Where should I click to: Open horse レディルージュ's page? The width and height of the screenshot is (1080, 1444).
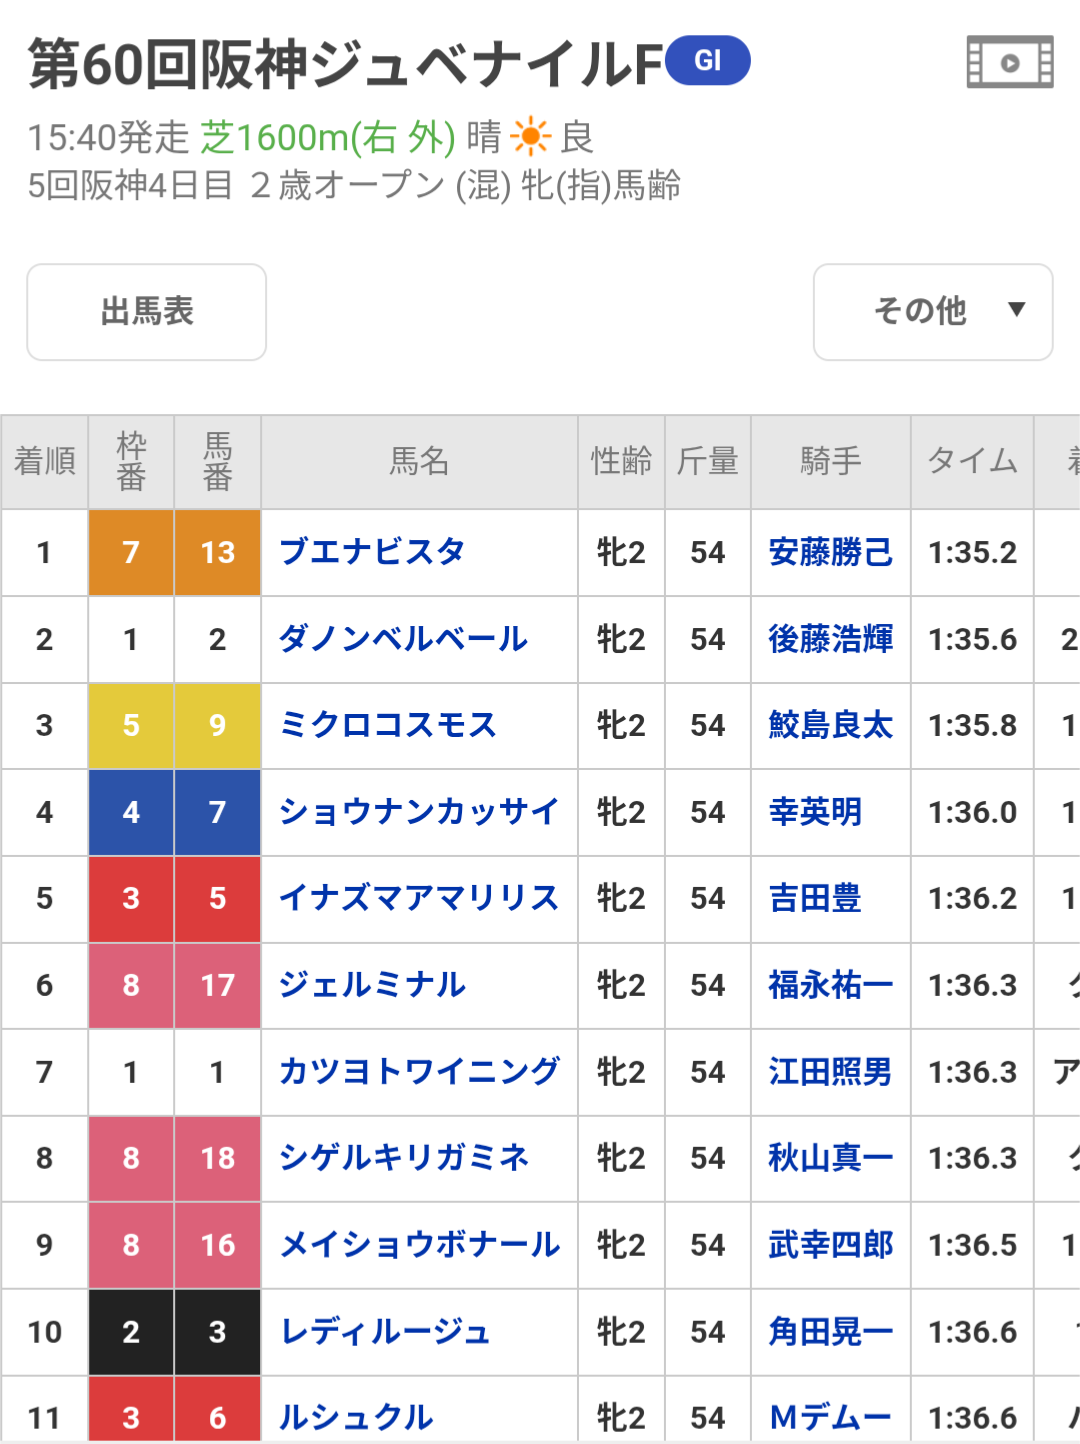point(386,1332)
